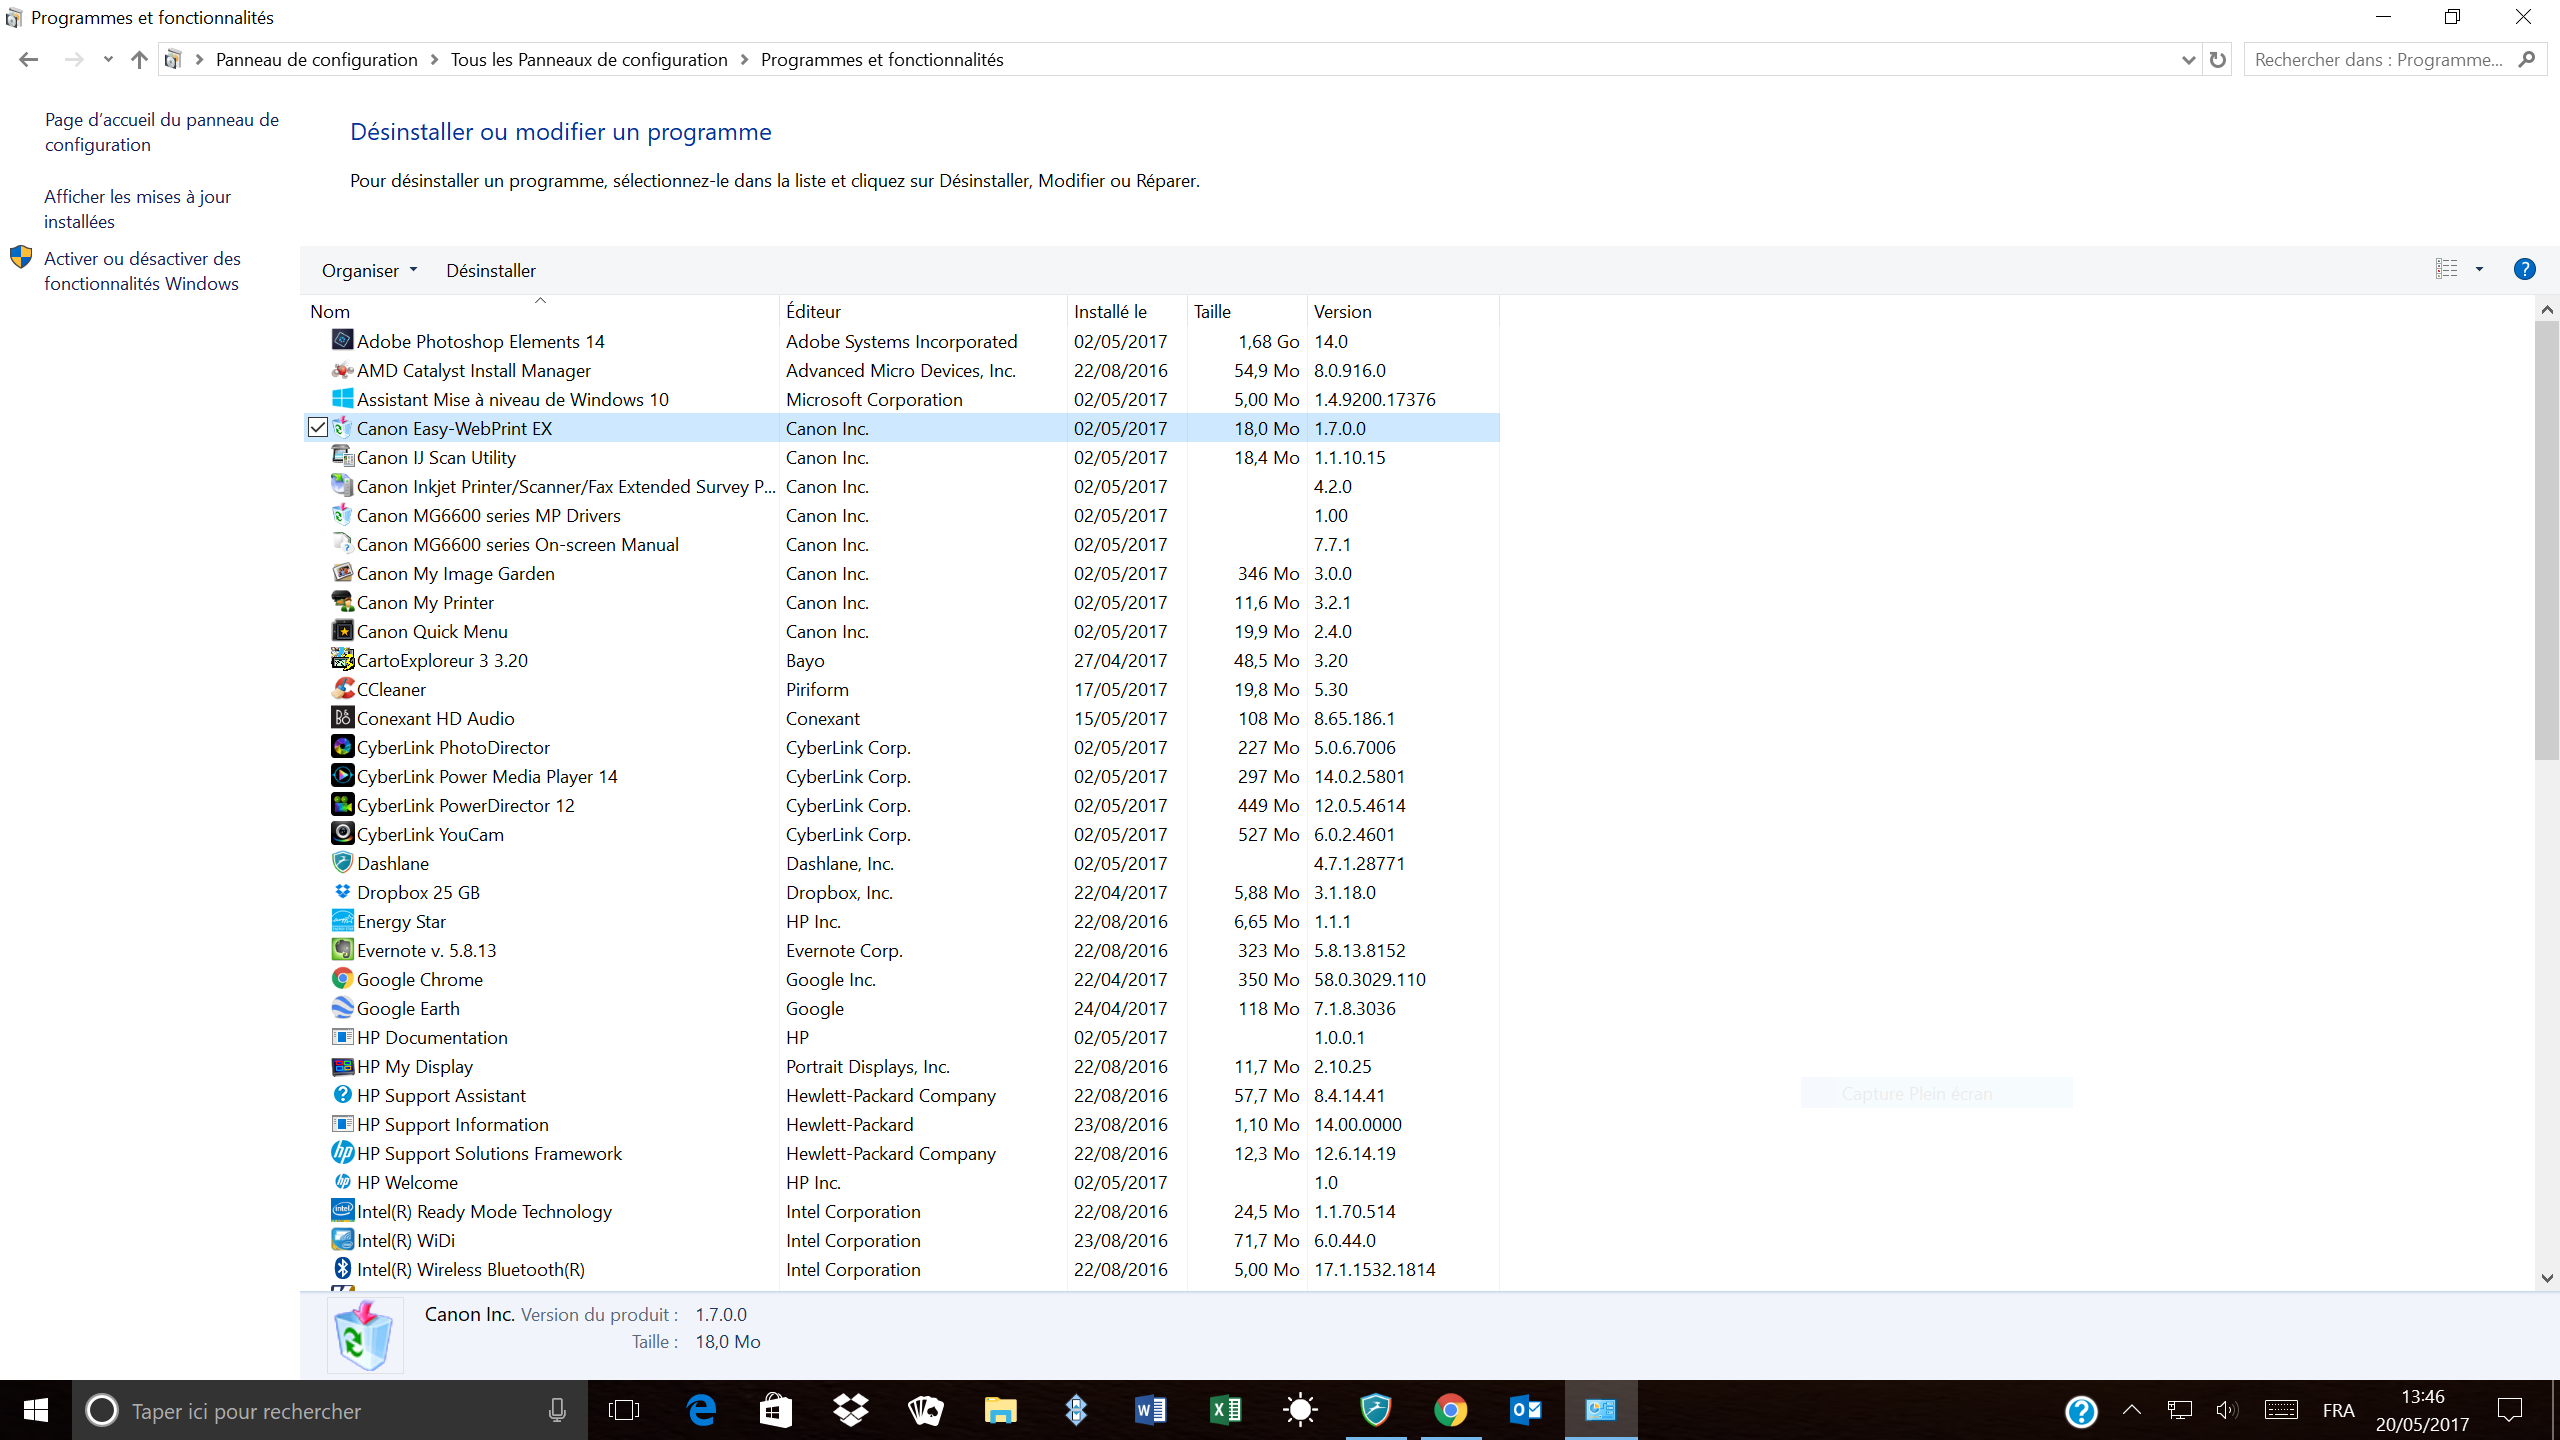Open Afficher les mises à jour installées
The width and height of the screenshot is (2560, 1440).
pos(137,209)
